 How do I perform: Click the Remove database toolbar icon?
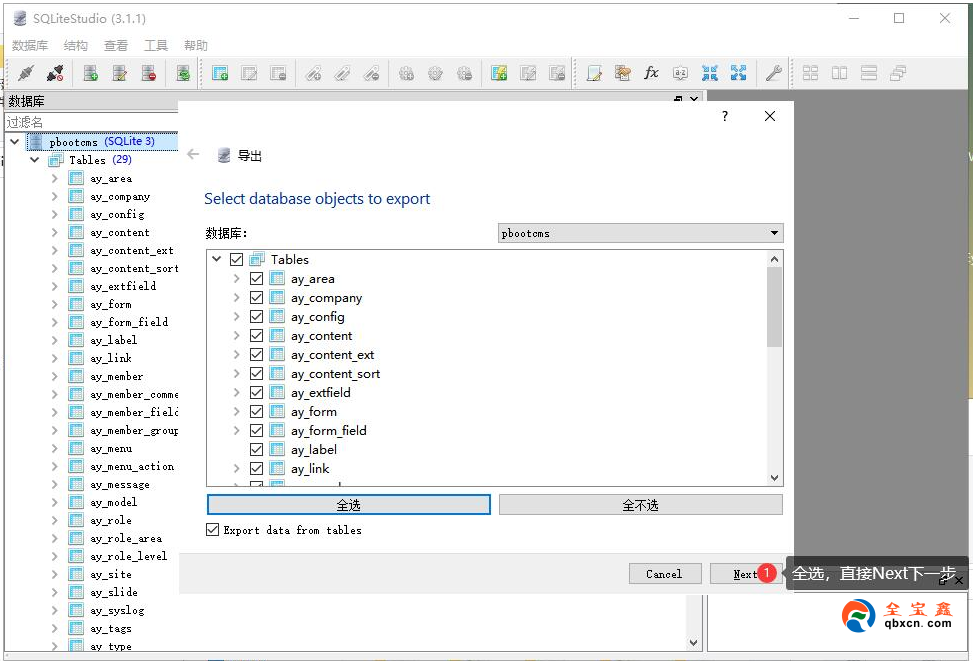(149, 73)
